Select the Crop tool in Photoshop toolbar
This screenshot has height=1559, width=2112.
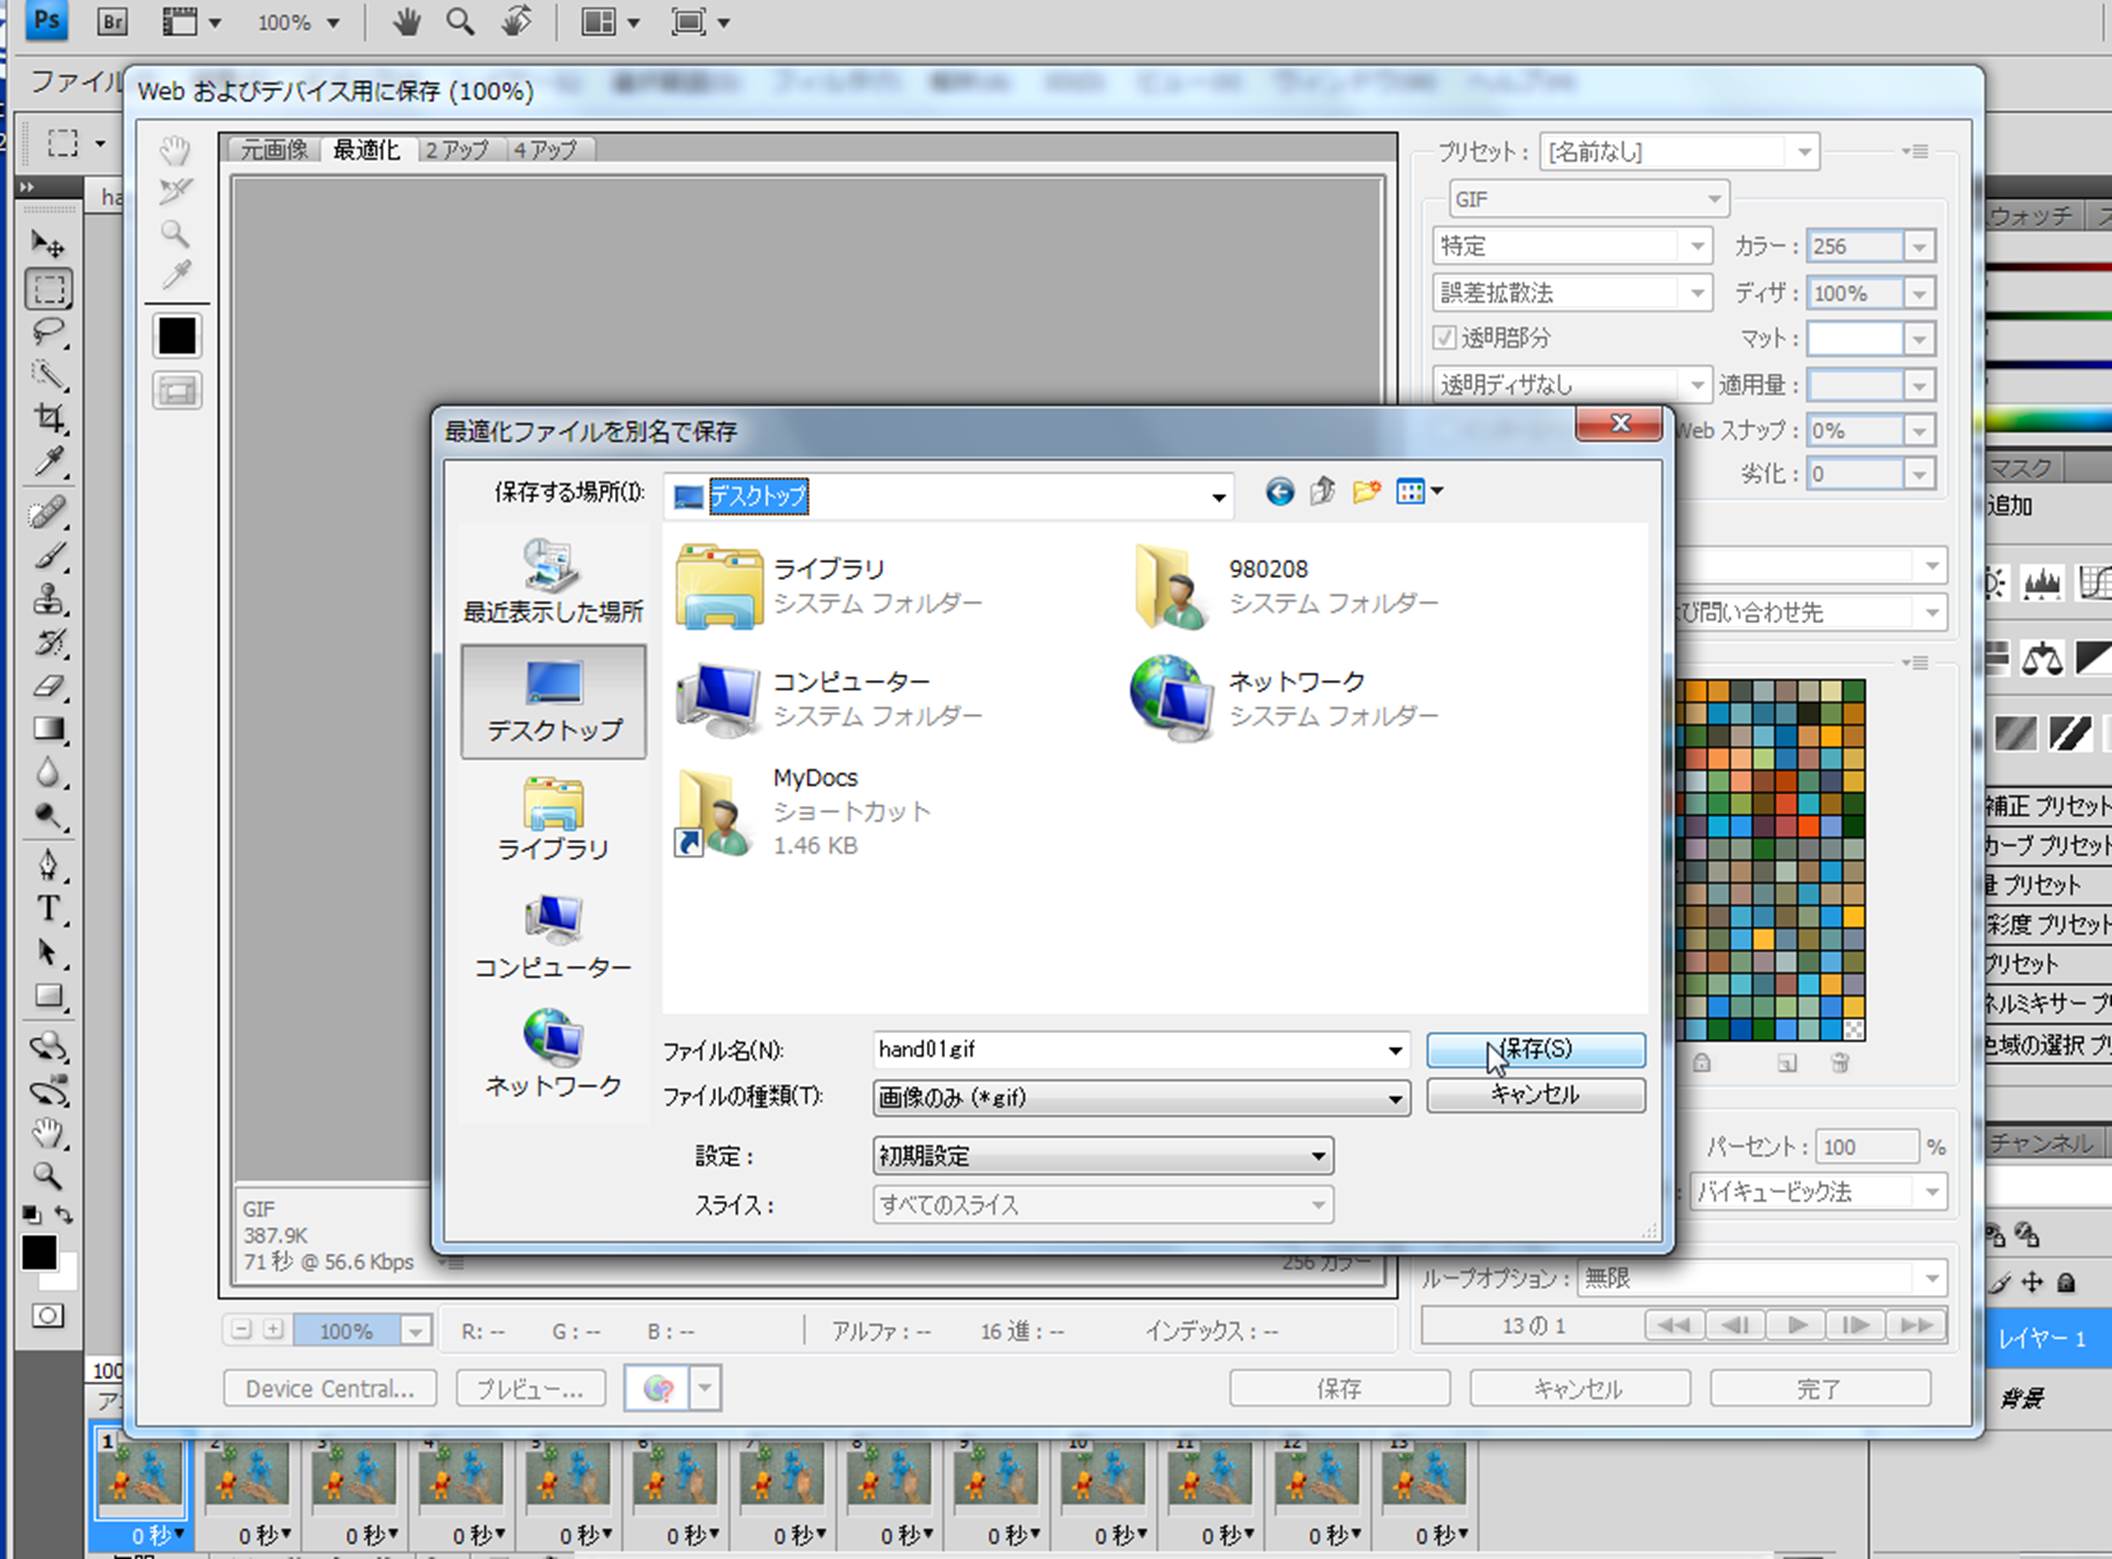click(x=49, y=418)
